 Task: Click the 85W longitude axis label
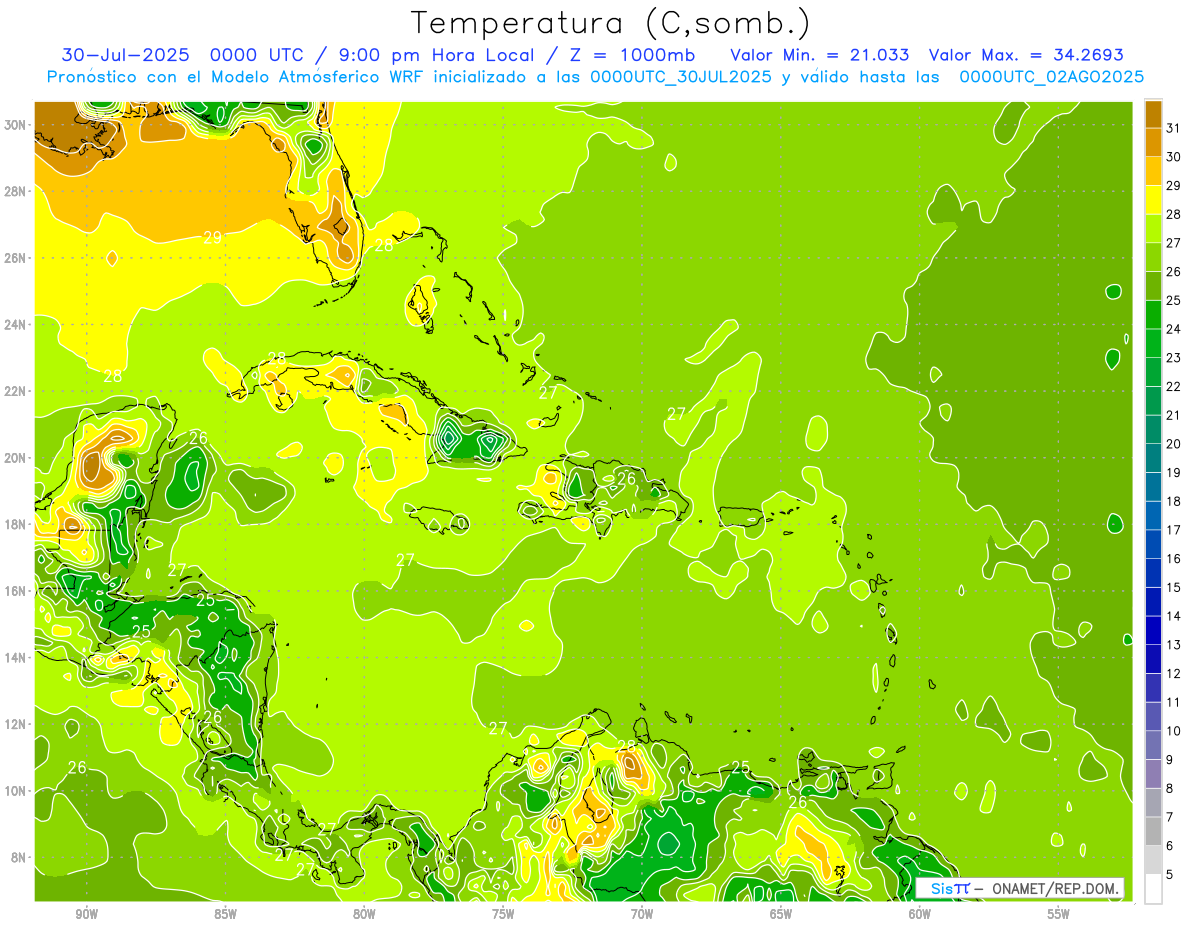pos(225,914)
